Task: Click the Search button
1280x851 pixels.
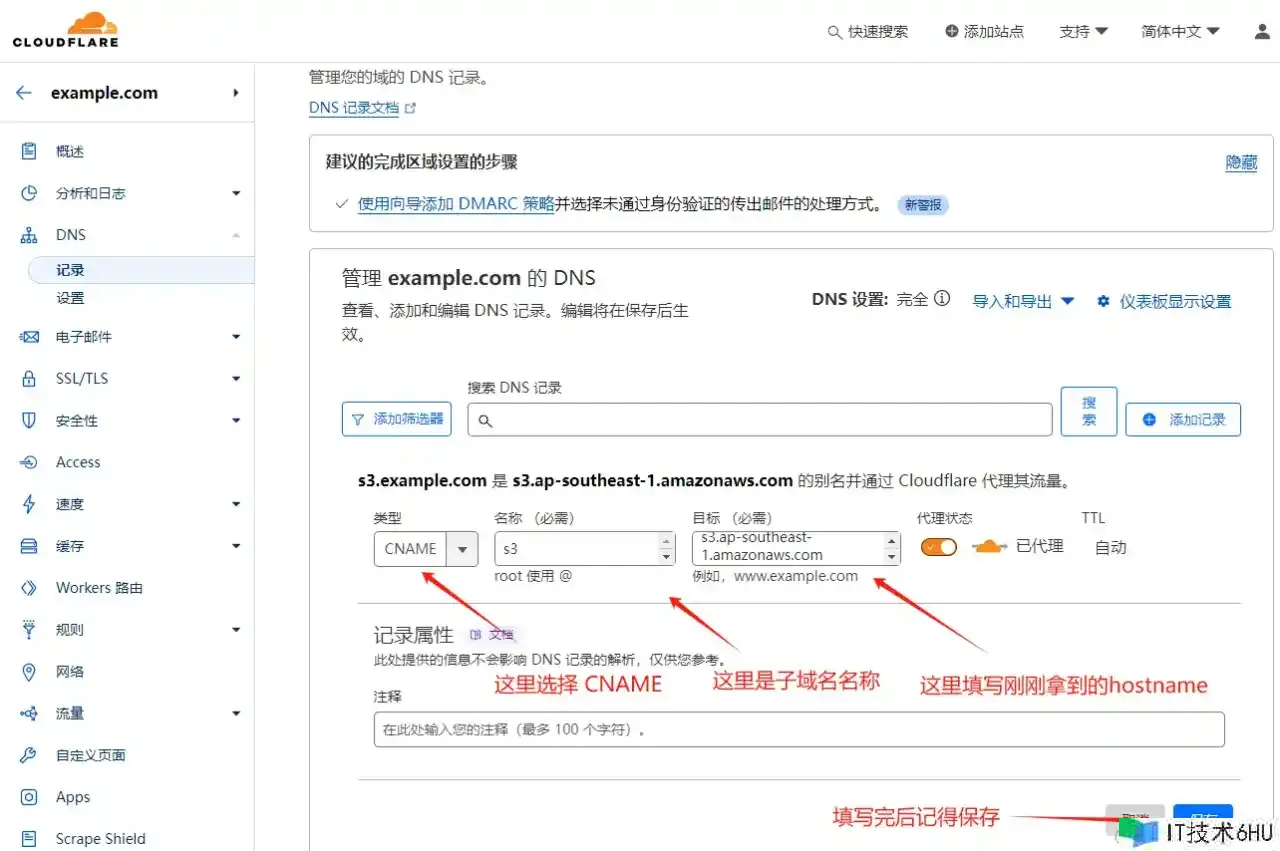Action: coord(1089,411)
